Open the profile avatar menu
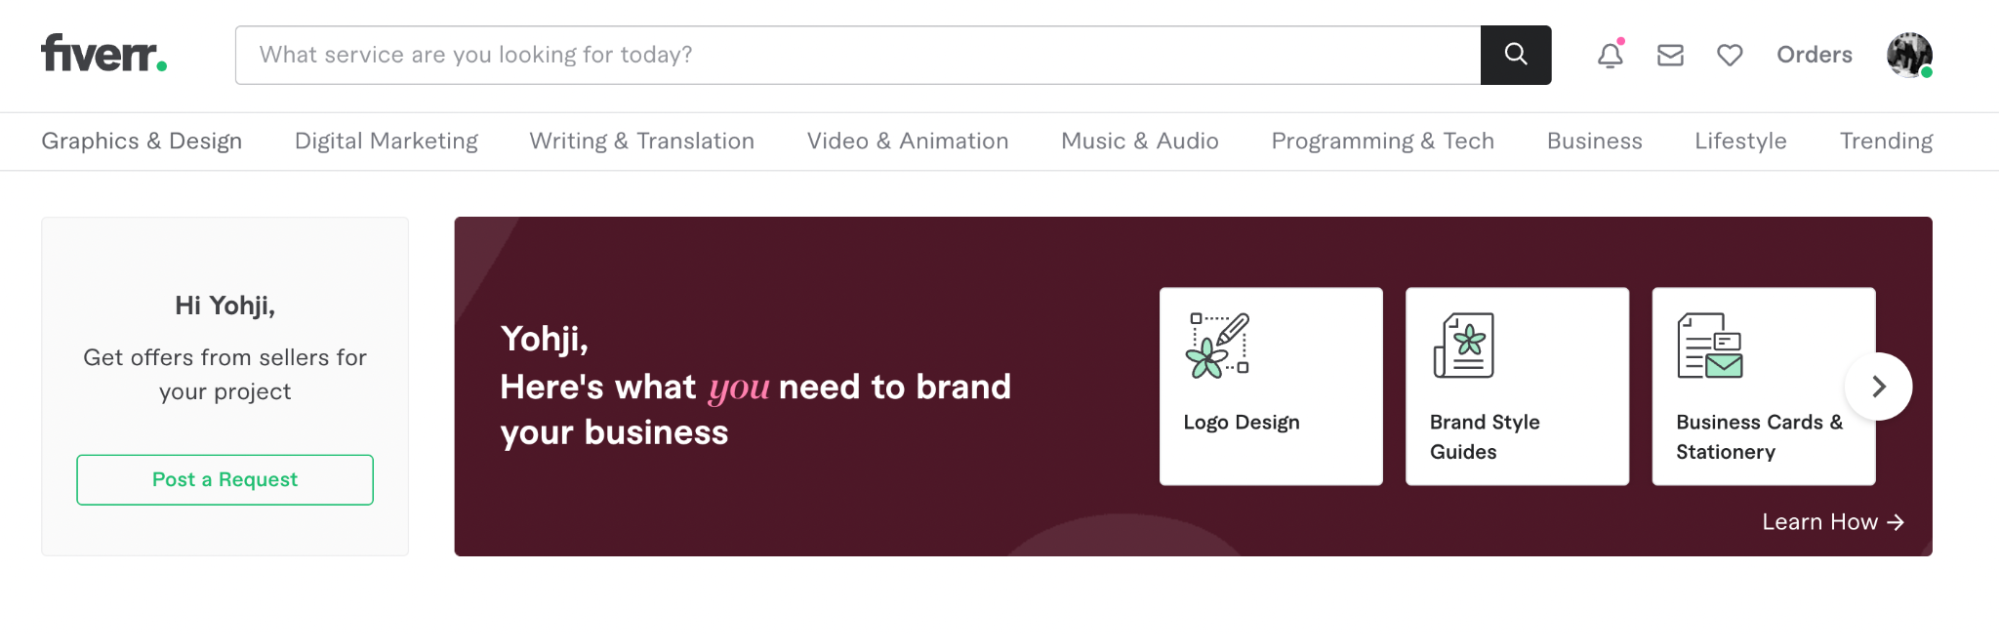 pyautogui.click(x=1909, y=55)
